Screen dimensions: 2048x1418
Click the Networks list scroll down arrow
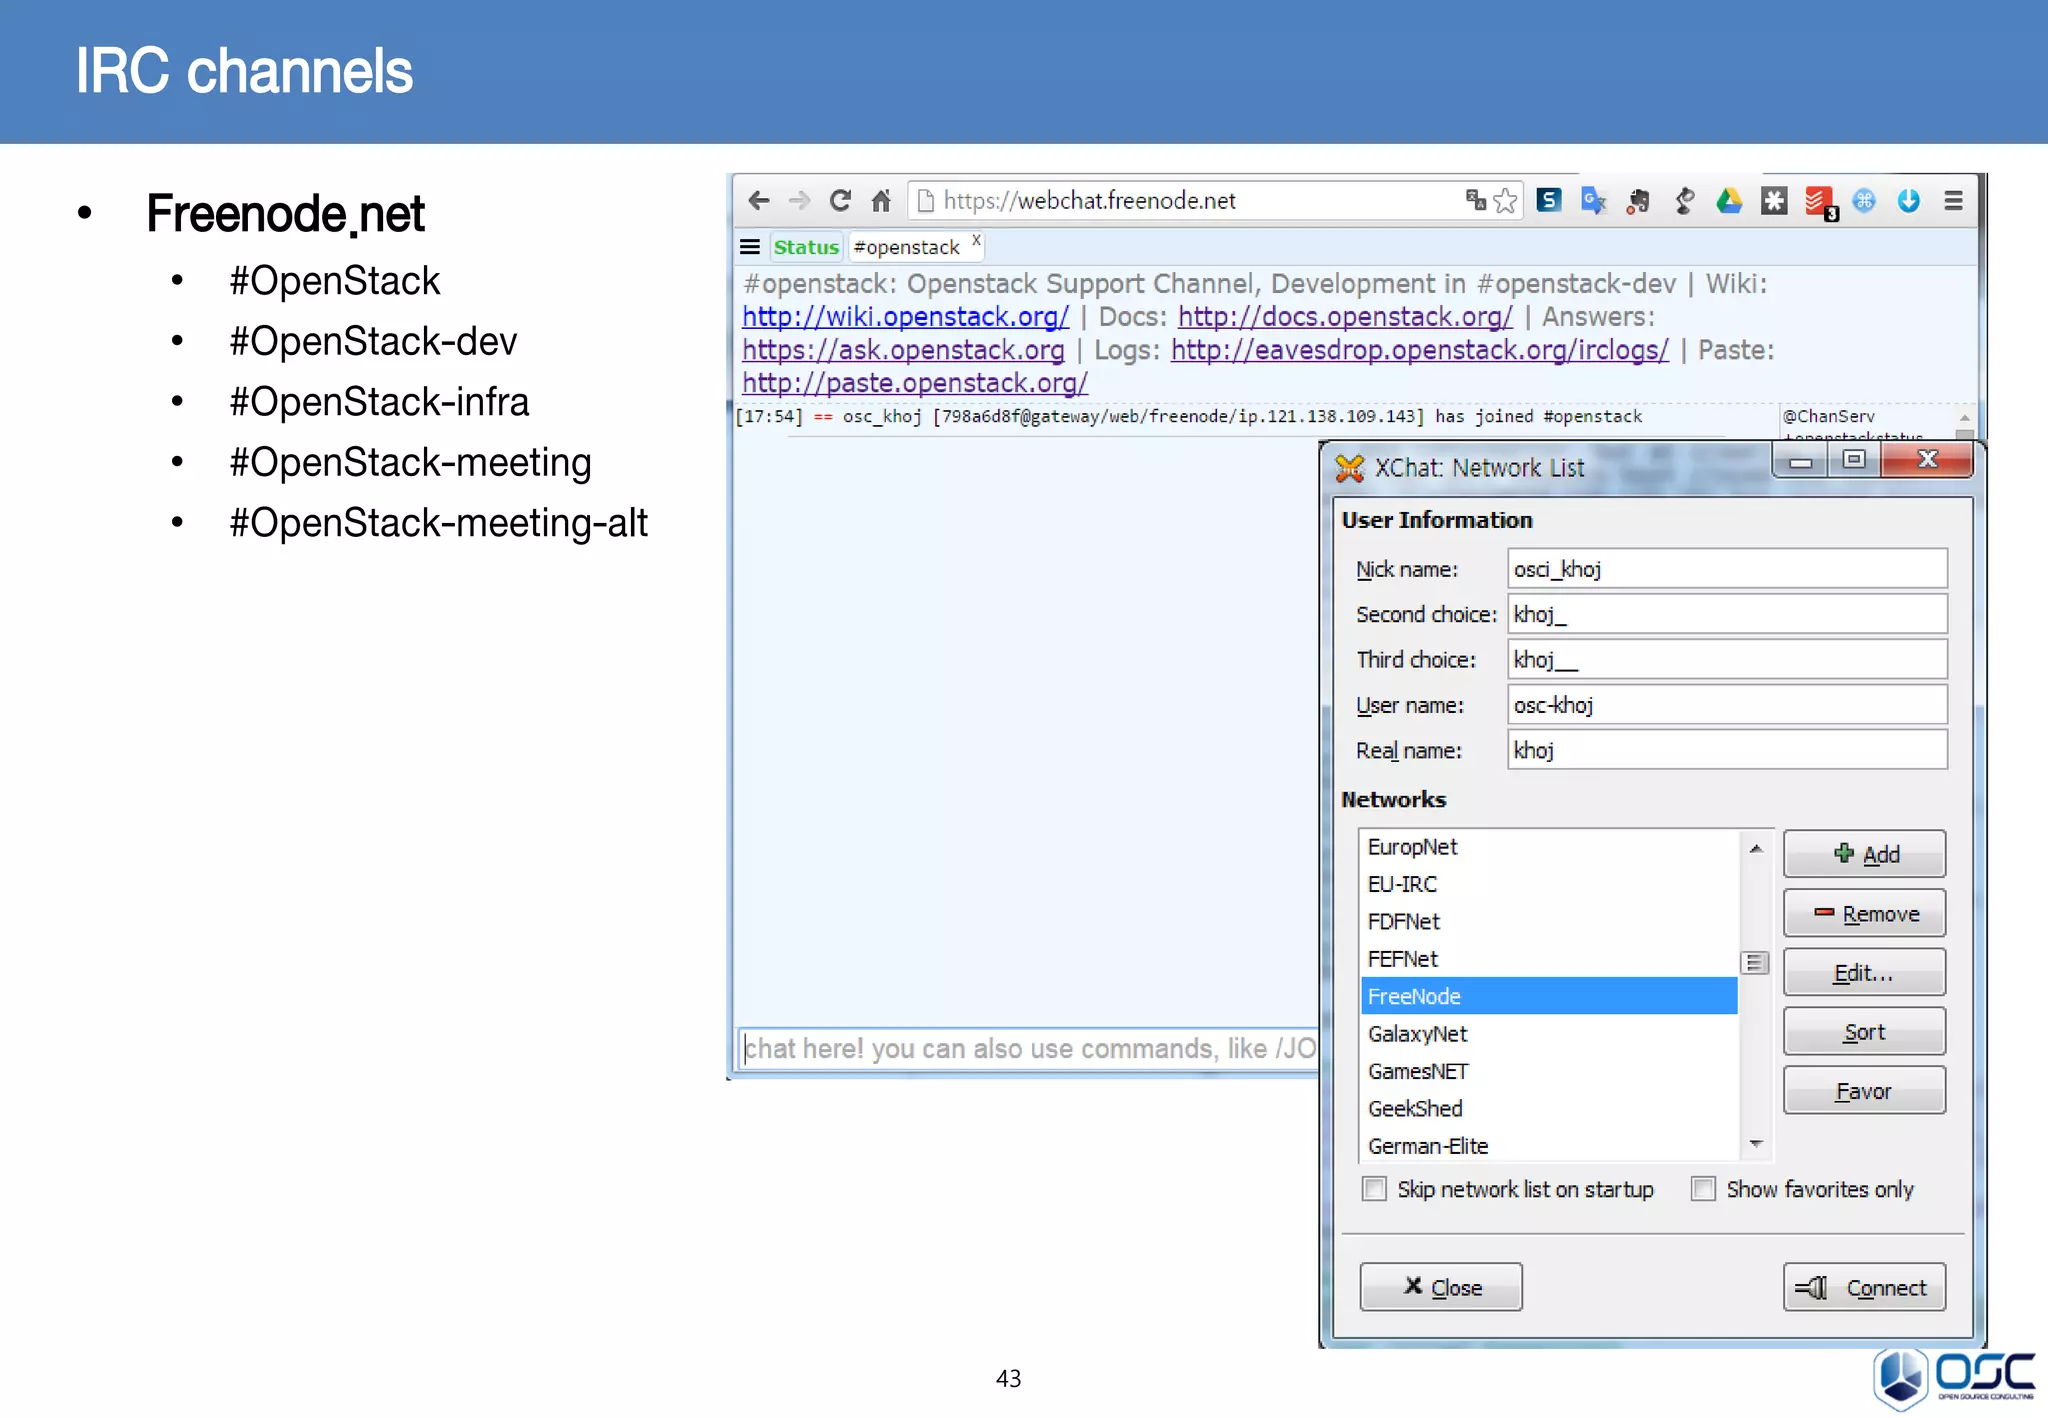1756,1143
